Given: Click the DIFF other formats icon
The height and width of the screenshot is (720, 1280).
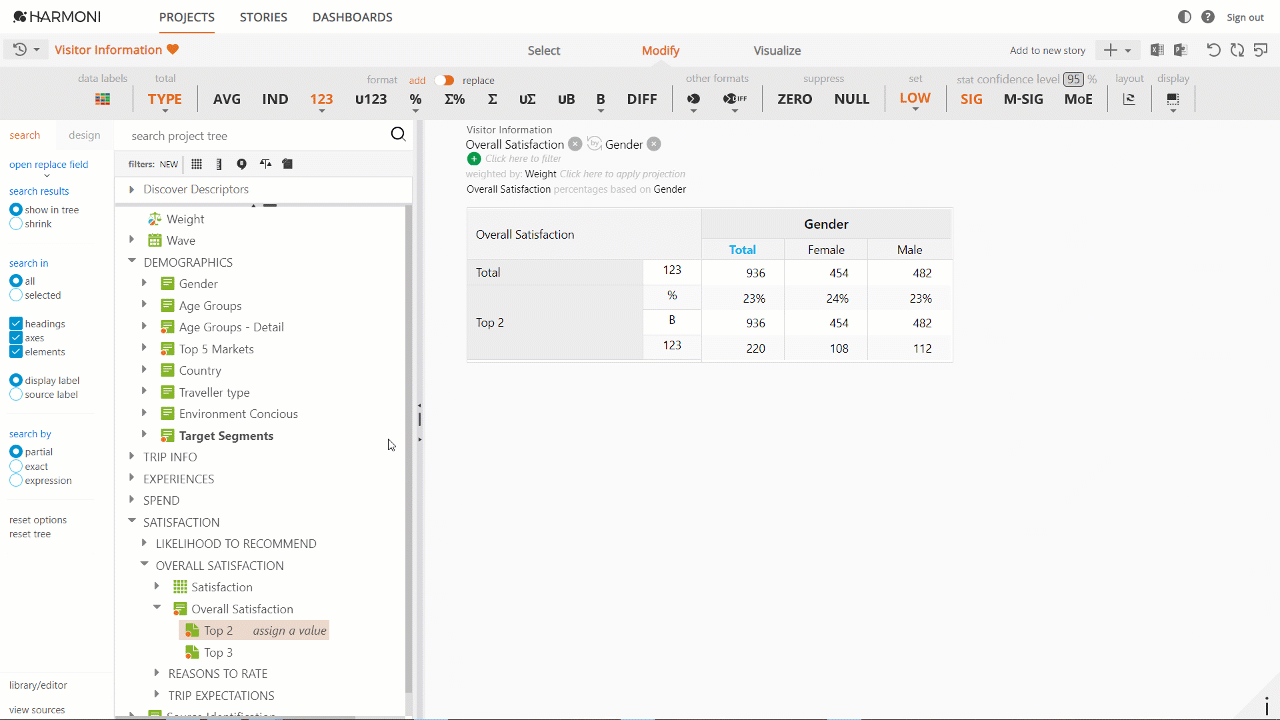Looking at the screenshot, I should pos(735,99).
